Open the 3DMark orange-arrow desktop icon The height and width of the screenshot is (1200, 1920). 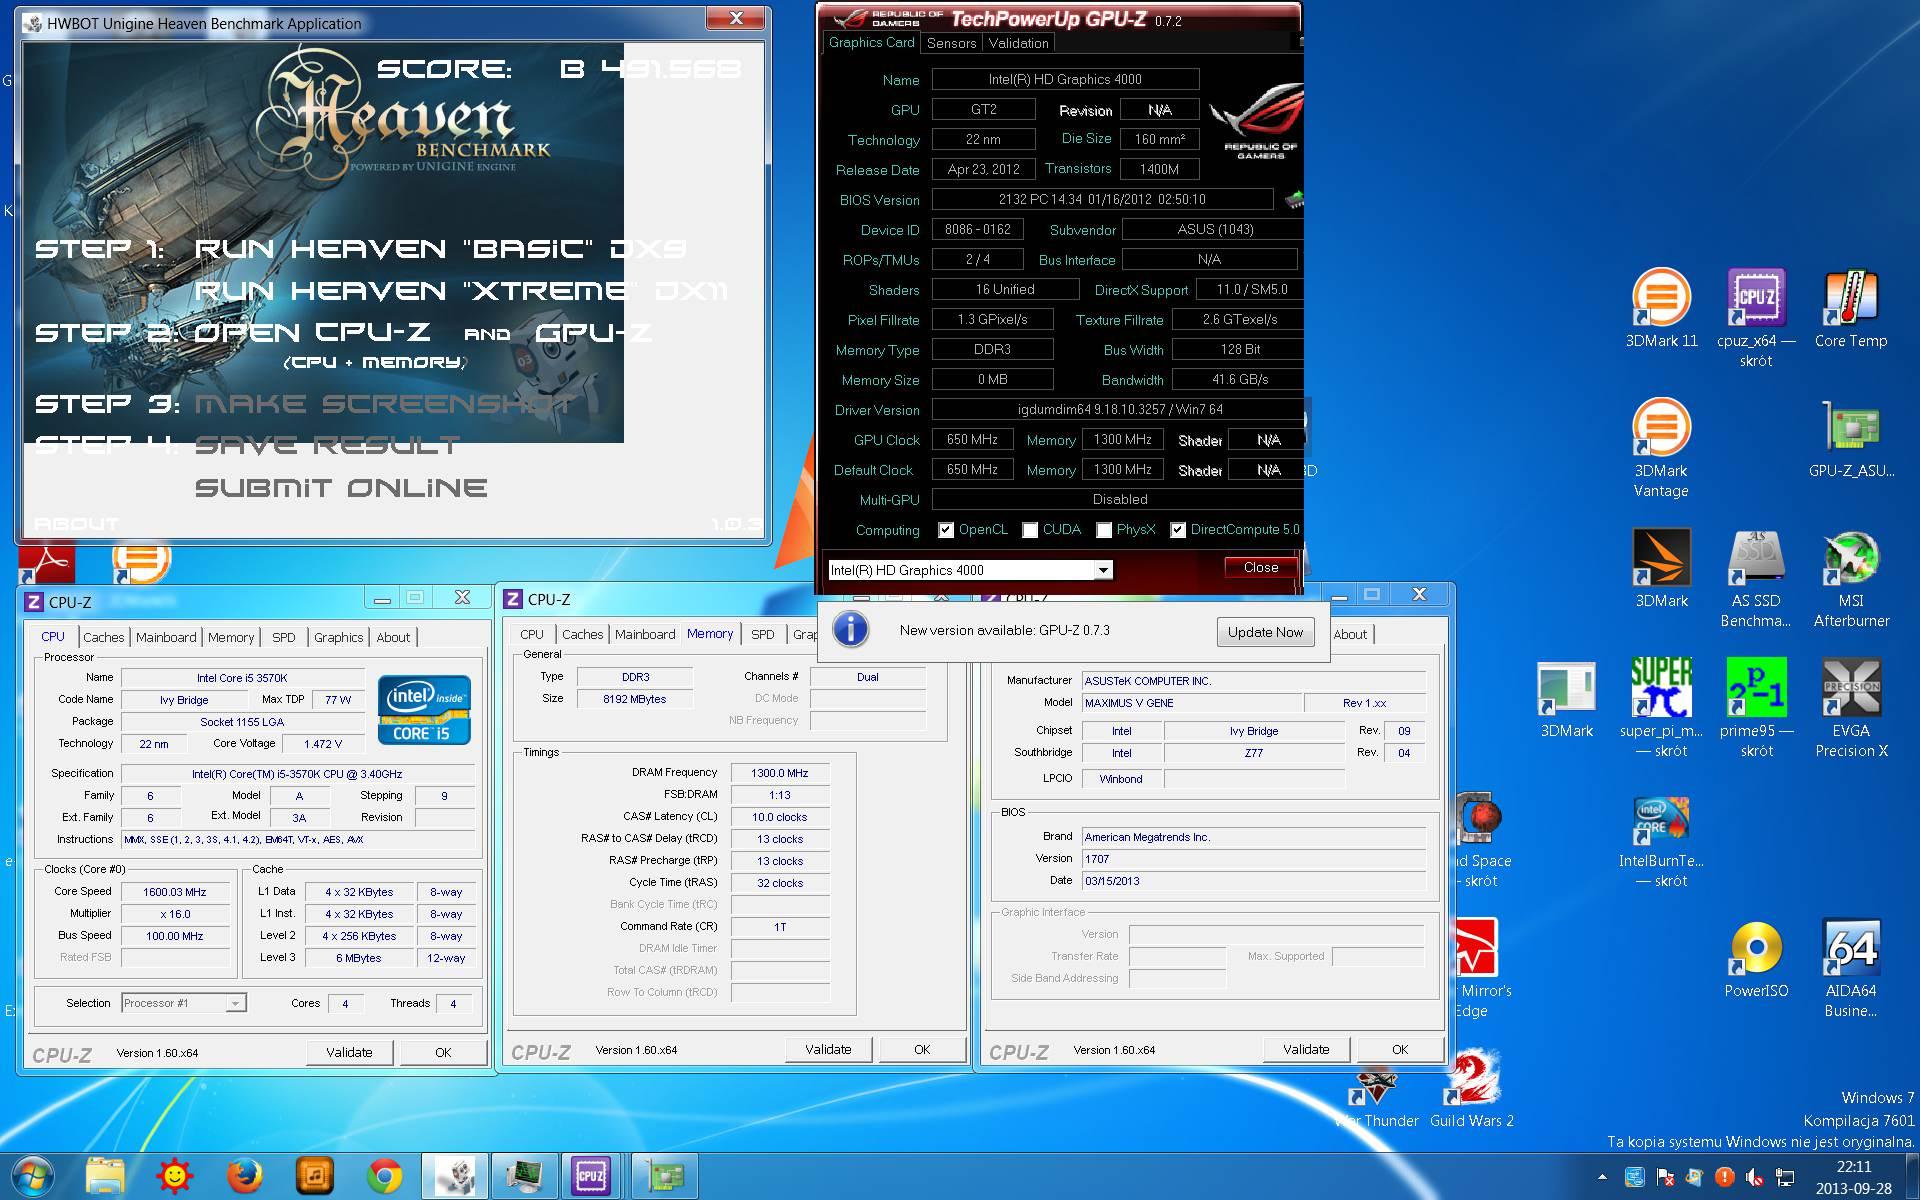click(1661, 569)
